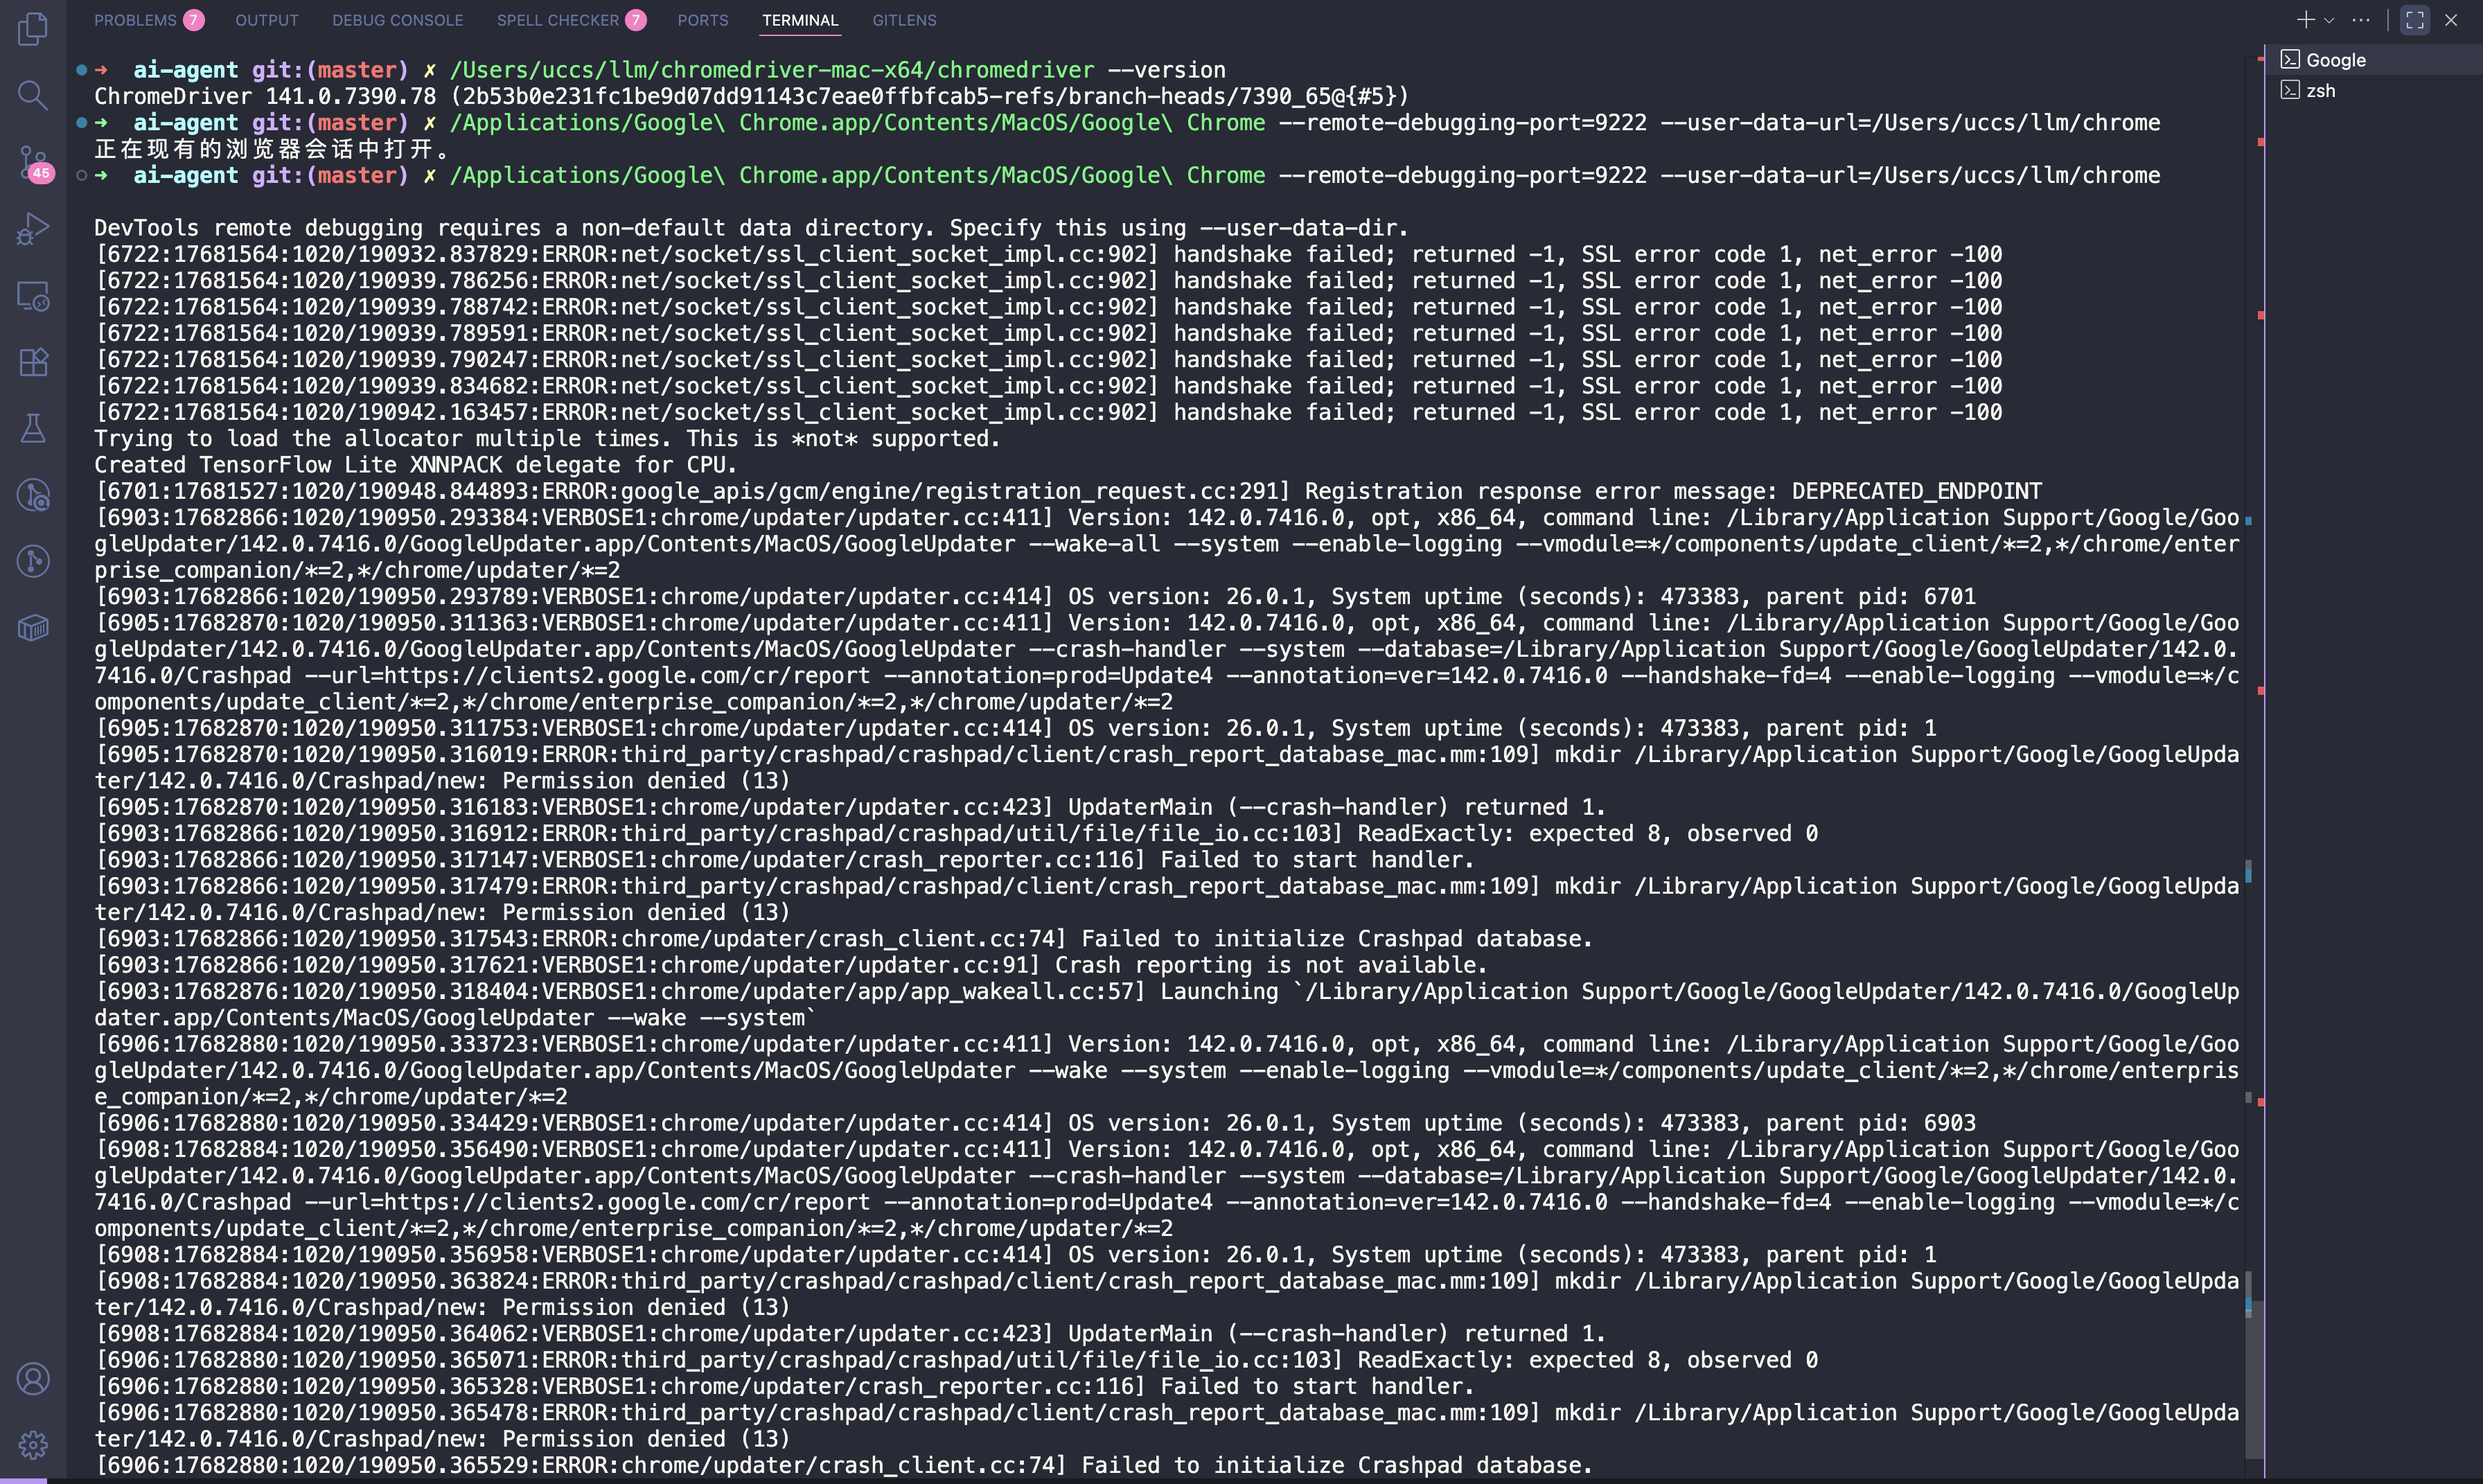Open the launch profile dropdown chevron
2483x1484 pixels.
pyautogui.click(x=2330, y=20)
